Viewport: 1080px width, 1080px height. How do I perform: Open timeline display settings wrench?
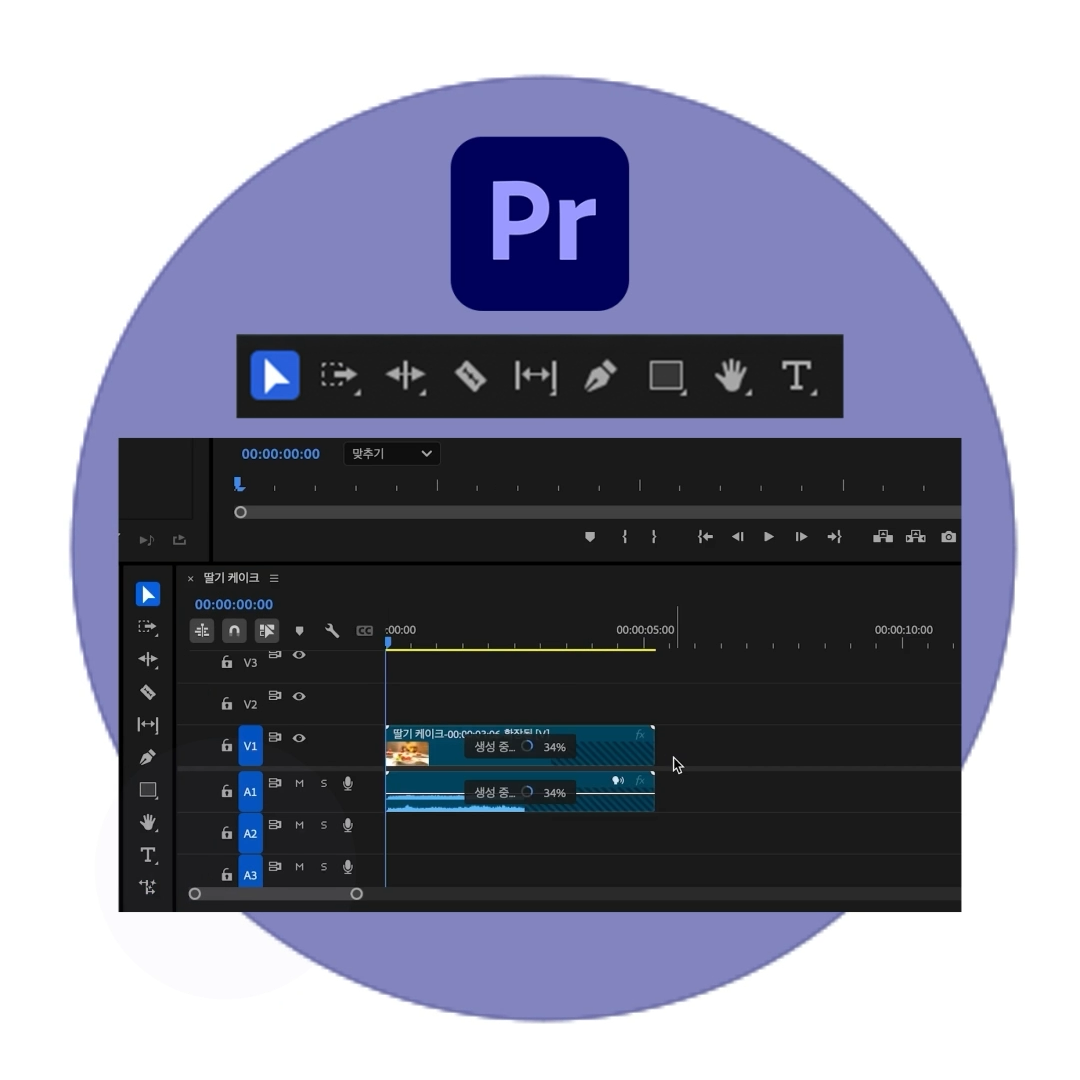point(332,630)
